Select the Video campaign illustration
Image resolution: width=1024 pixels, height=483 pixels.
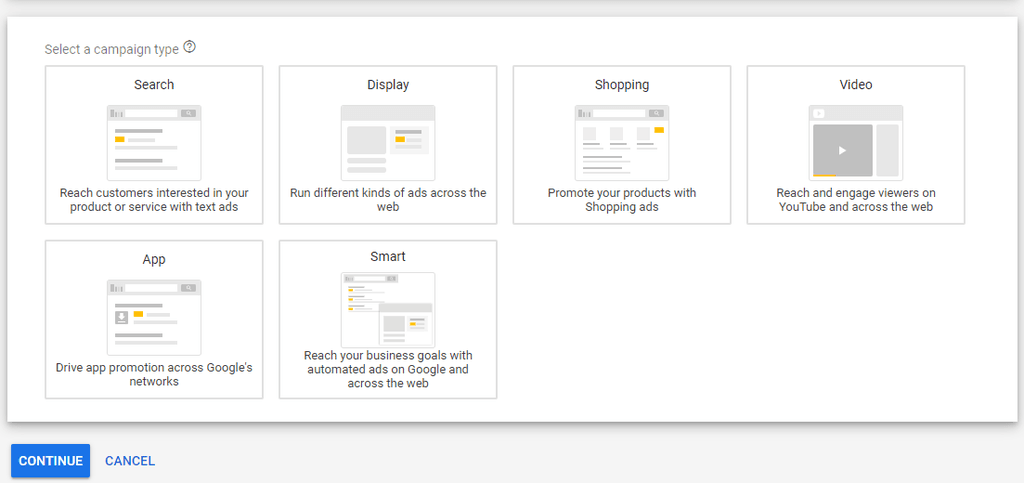(856, 143)
